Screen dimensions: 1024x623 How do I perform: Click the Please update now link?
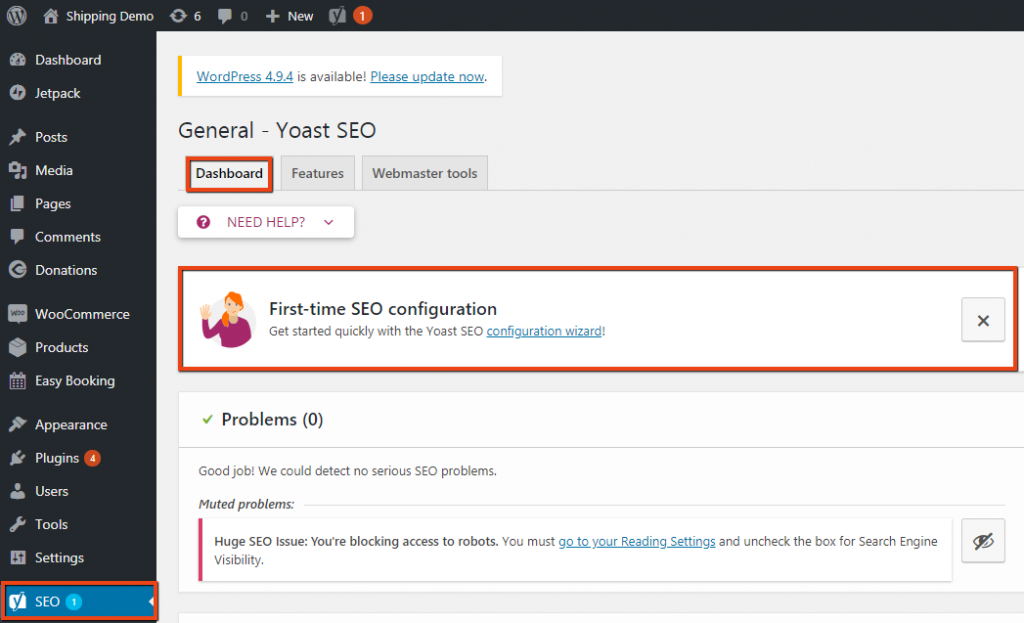click(428, 76)
